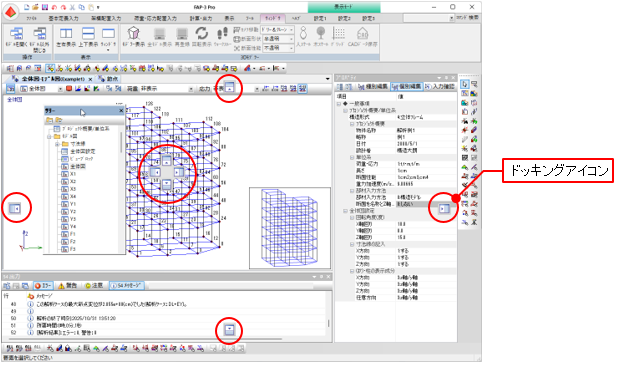619x367 pixels.
Task: Open the 全体図 view selector dropdown
Action: click(60, 89)
